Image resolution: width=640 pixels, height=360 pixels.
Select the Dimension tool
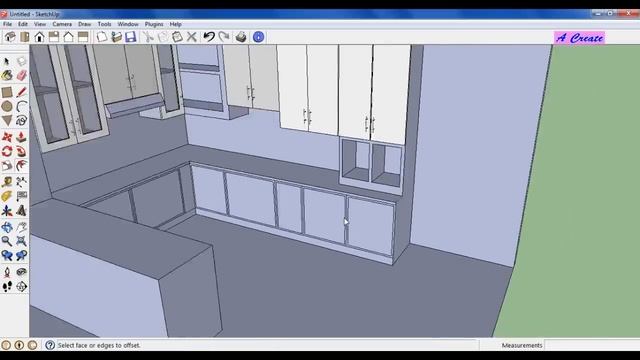coord(21,182)
